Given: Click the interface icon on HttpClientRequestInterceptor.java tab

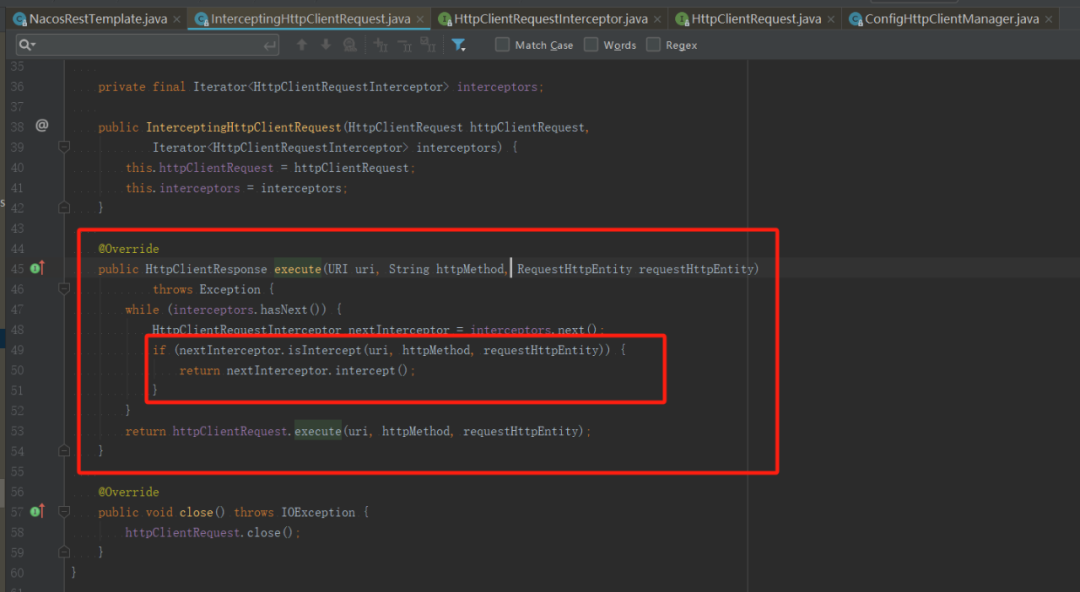Looking at the screenshot, I should point(445,19).
